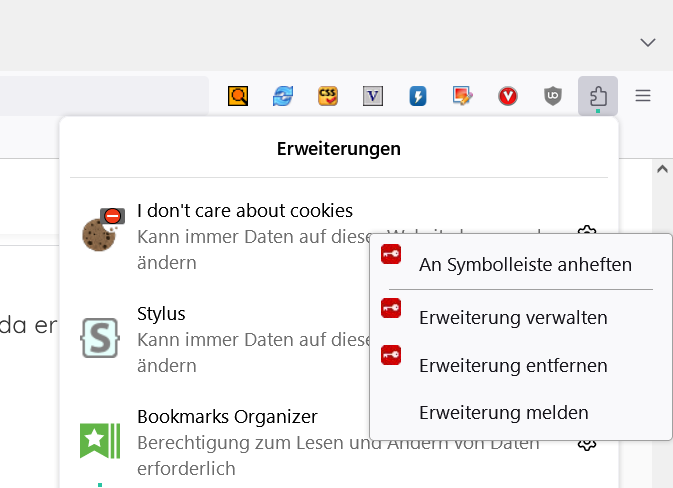Click the orange magnifier extension icon
Screen dimensions: 673x488
[x=237, y=96]
